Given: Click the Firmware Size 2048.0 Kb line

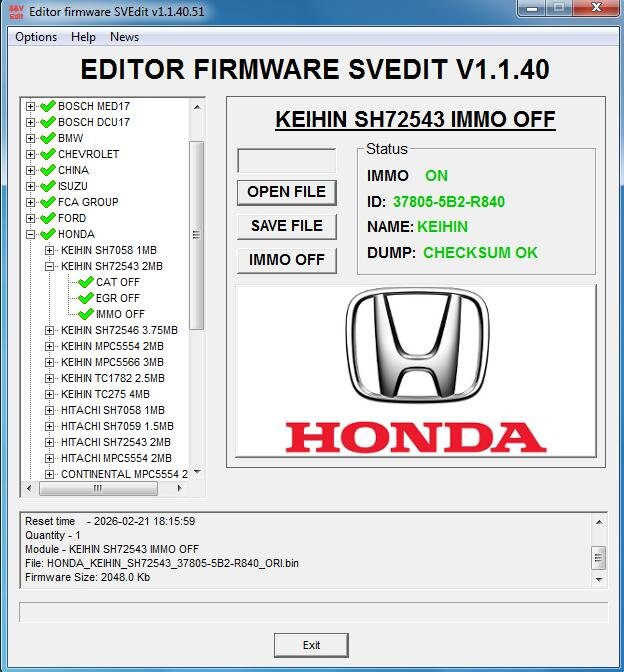Looking at the screenshot, I should 87,577.
